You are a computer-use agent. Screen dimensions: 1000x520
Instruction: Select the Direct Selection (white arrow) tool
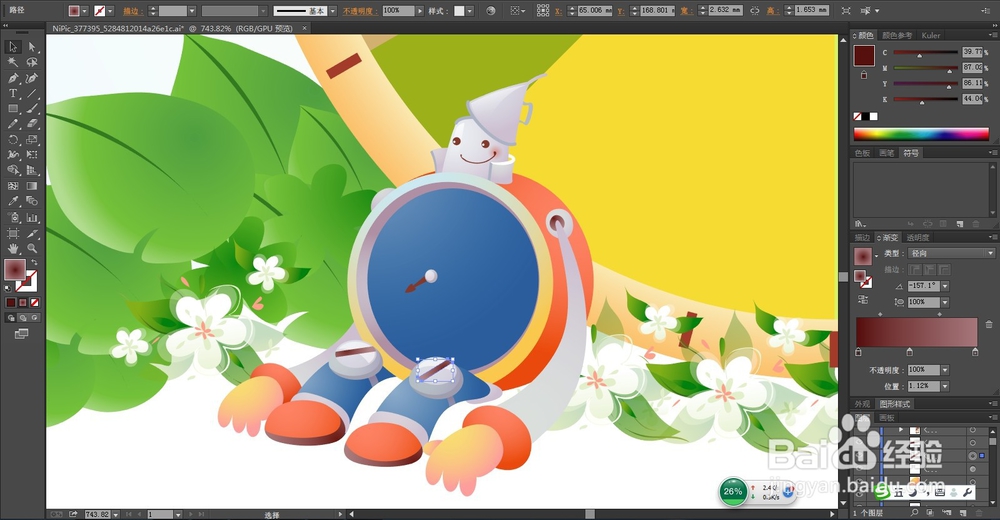[x=32, y=47]
